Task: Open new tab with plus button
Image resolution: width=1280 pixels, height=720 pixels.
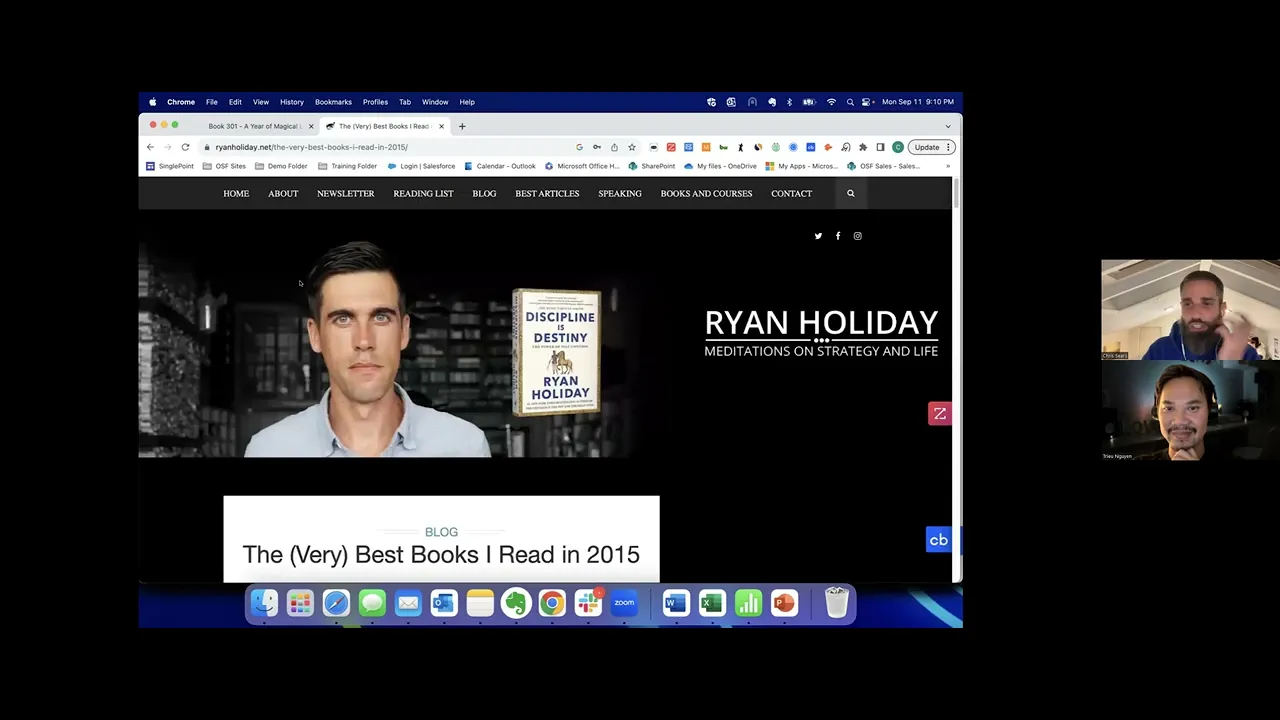Action: (462, 126)
